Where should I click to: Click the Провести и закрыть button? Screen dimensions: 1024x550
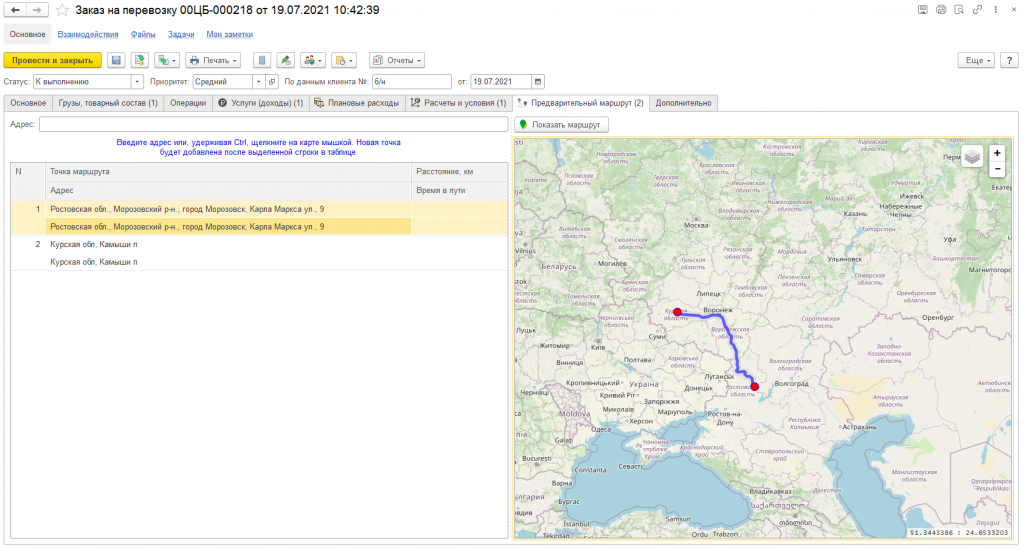[53, 60]
